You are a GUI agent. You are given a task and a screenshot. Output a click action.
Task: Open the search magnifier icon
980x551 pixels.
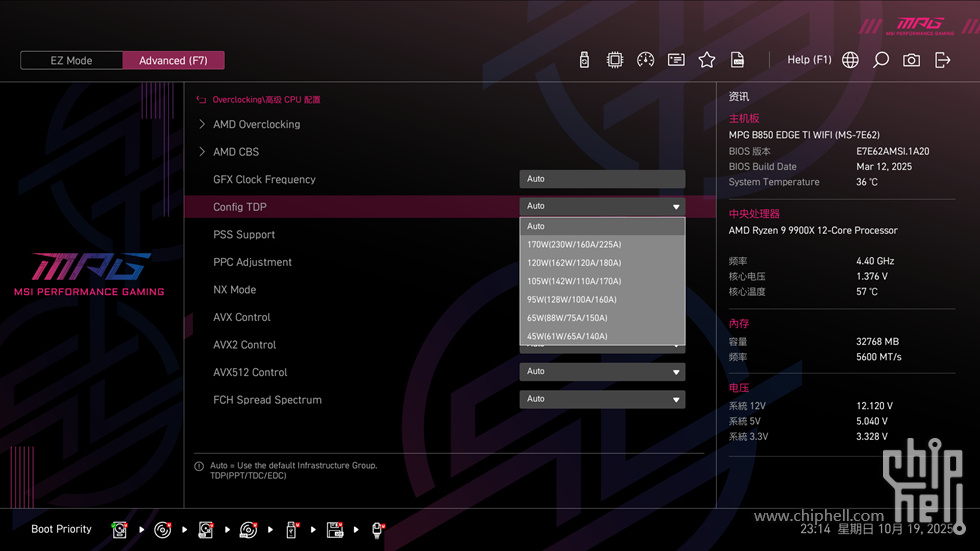point(881,60)
